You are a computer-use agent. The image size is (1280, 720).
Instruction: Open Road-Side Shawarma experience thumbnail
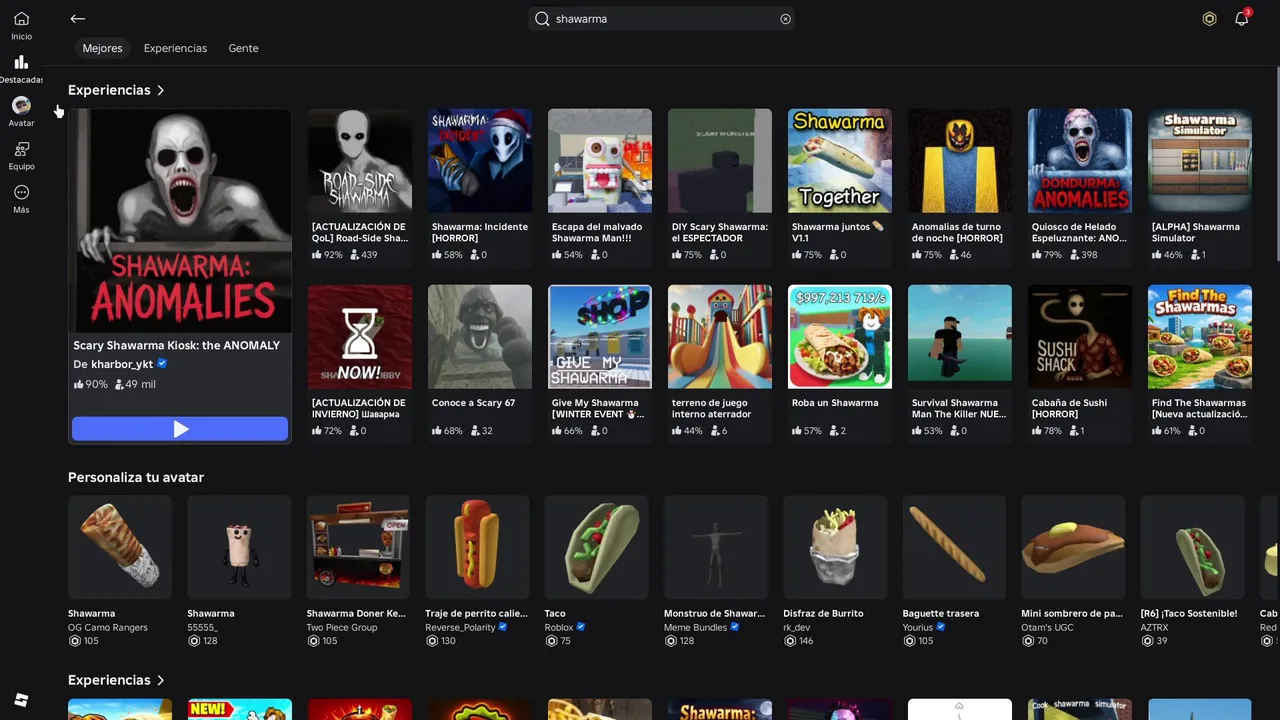point(360,161)
